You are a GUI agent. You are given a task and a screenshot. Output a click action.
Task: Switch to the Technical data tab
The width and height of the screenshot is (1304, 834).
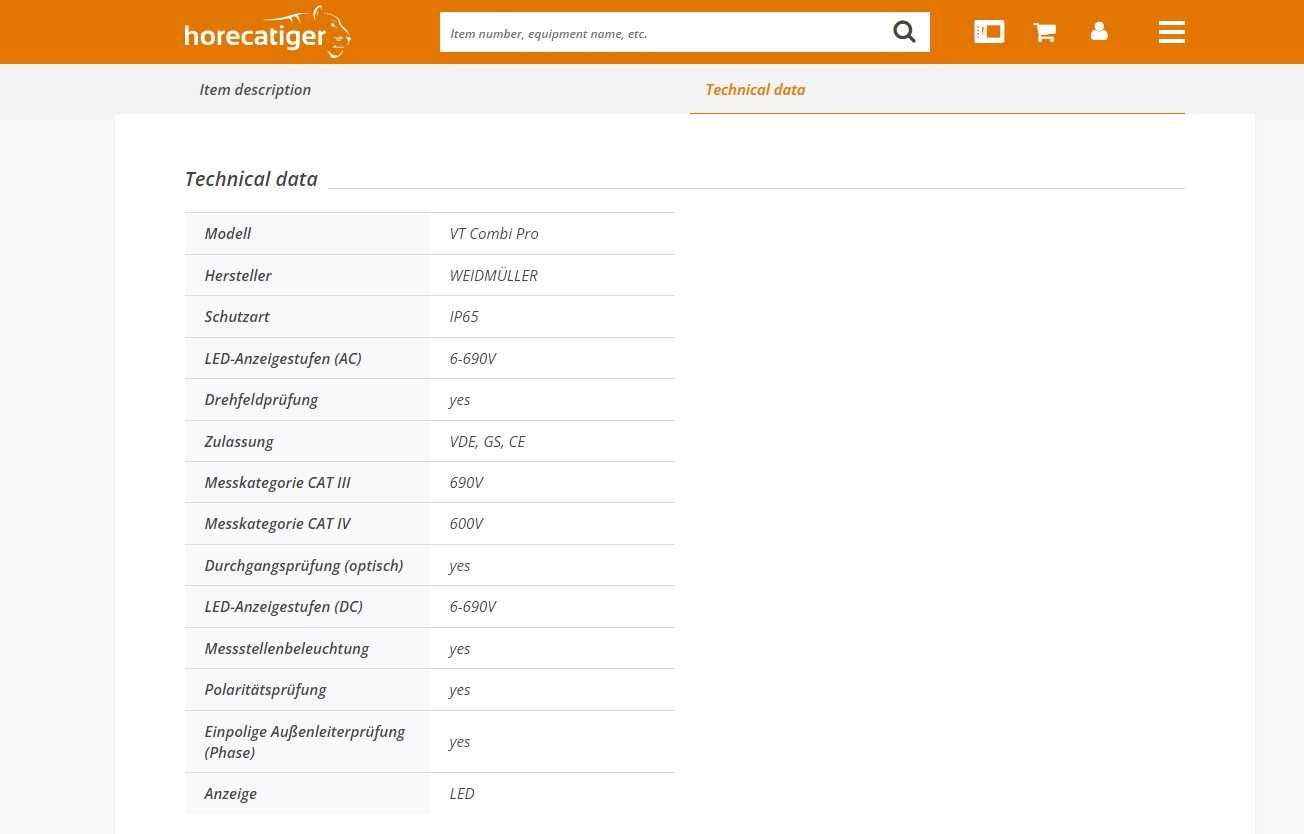(x=755, y=89)
